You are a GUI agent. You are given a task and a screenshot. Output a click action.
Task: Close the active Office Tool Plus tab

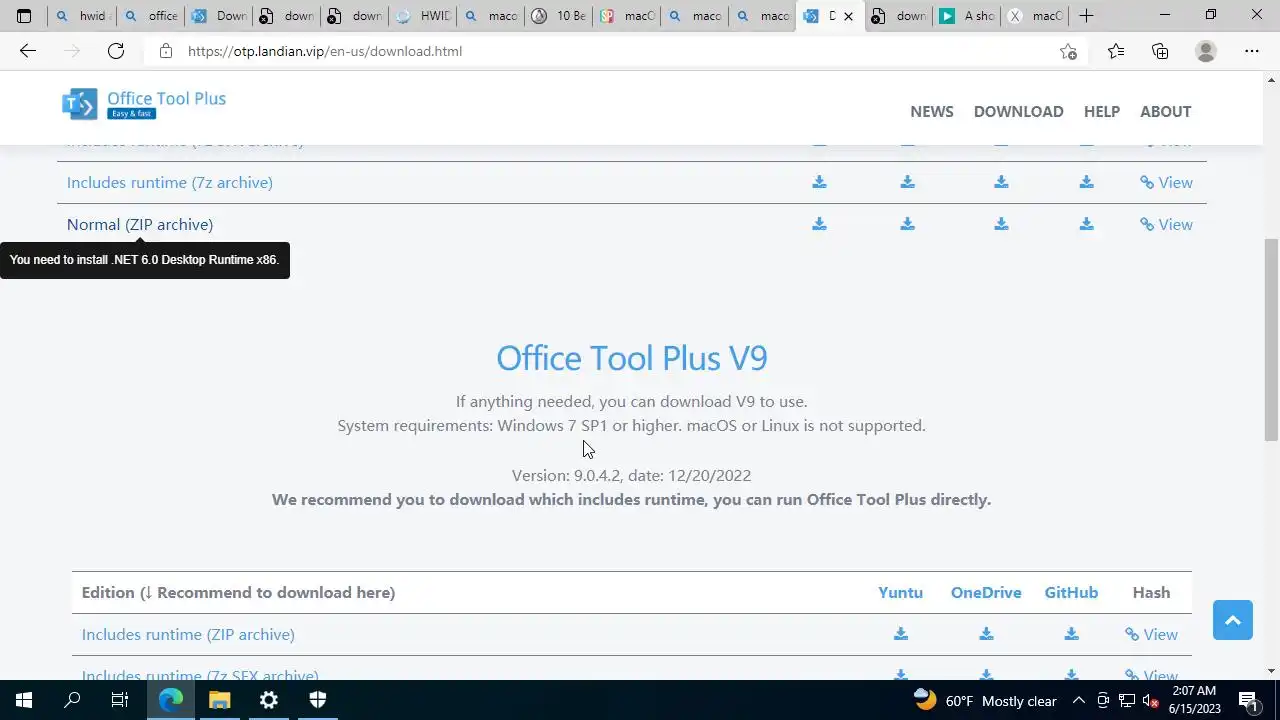tap(848, 16)
